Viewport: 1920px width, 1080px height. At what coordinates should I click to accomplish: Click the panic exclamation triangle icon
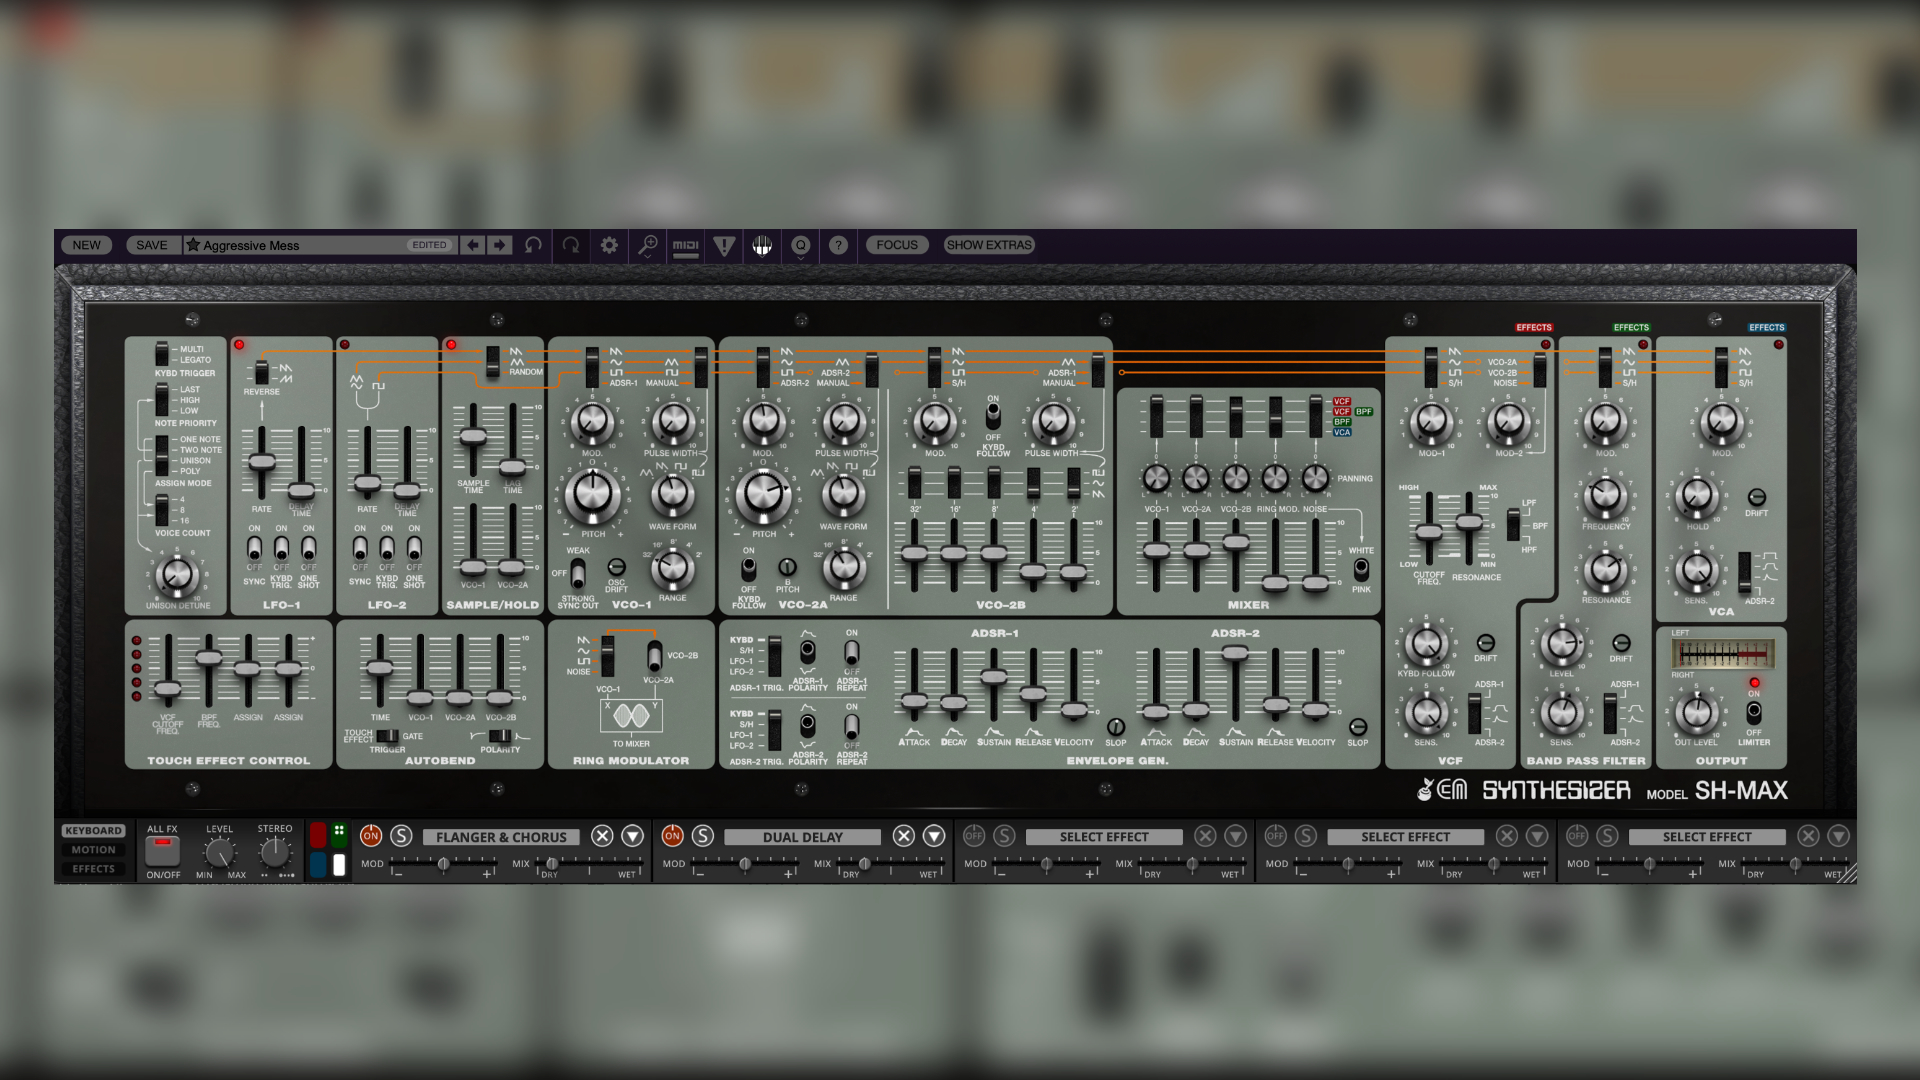724,245
